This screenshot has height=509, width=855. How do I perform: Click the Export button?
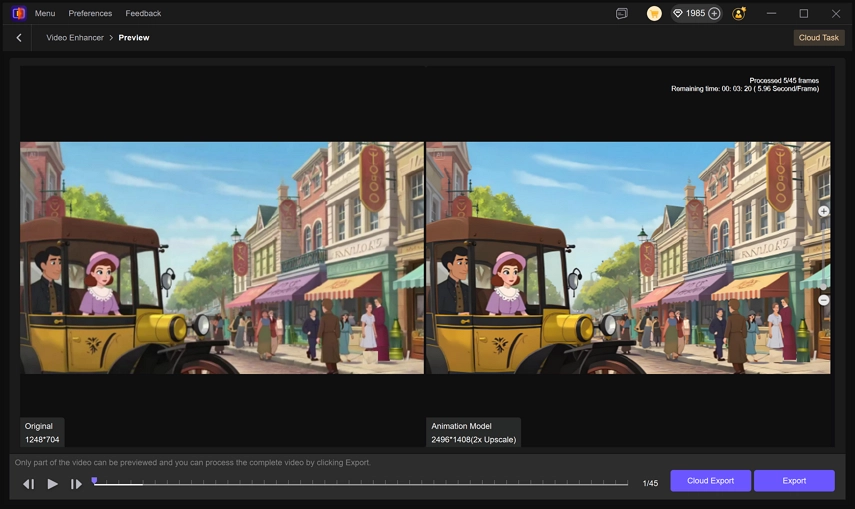click(794, 481)
